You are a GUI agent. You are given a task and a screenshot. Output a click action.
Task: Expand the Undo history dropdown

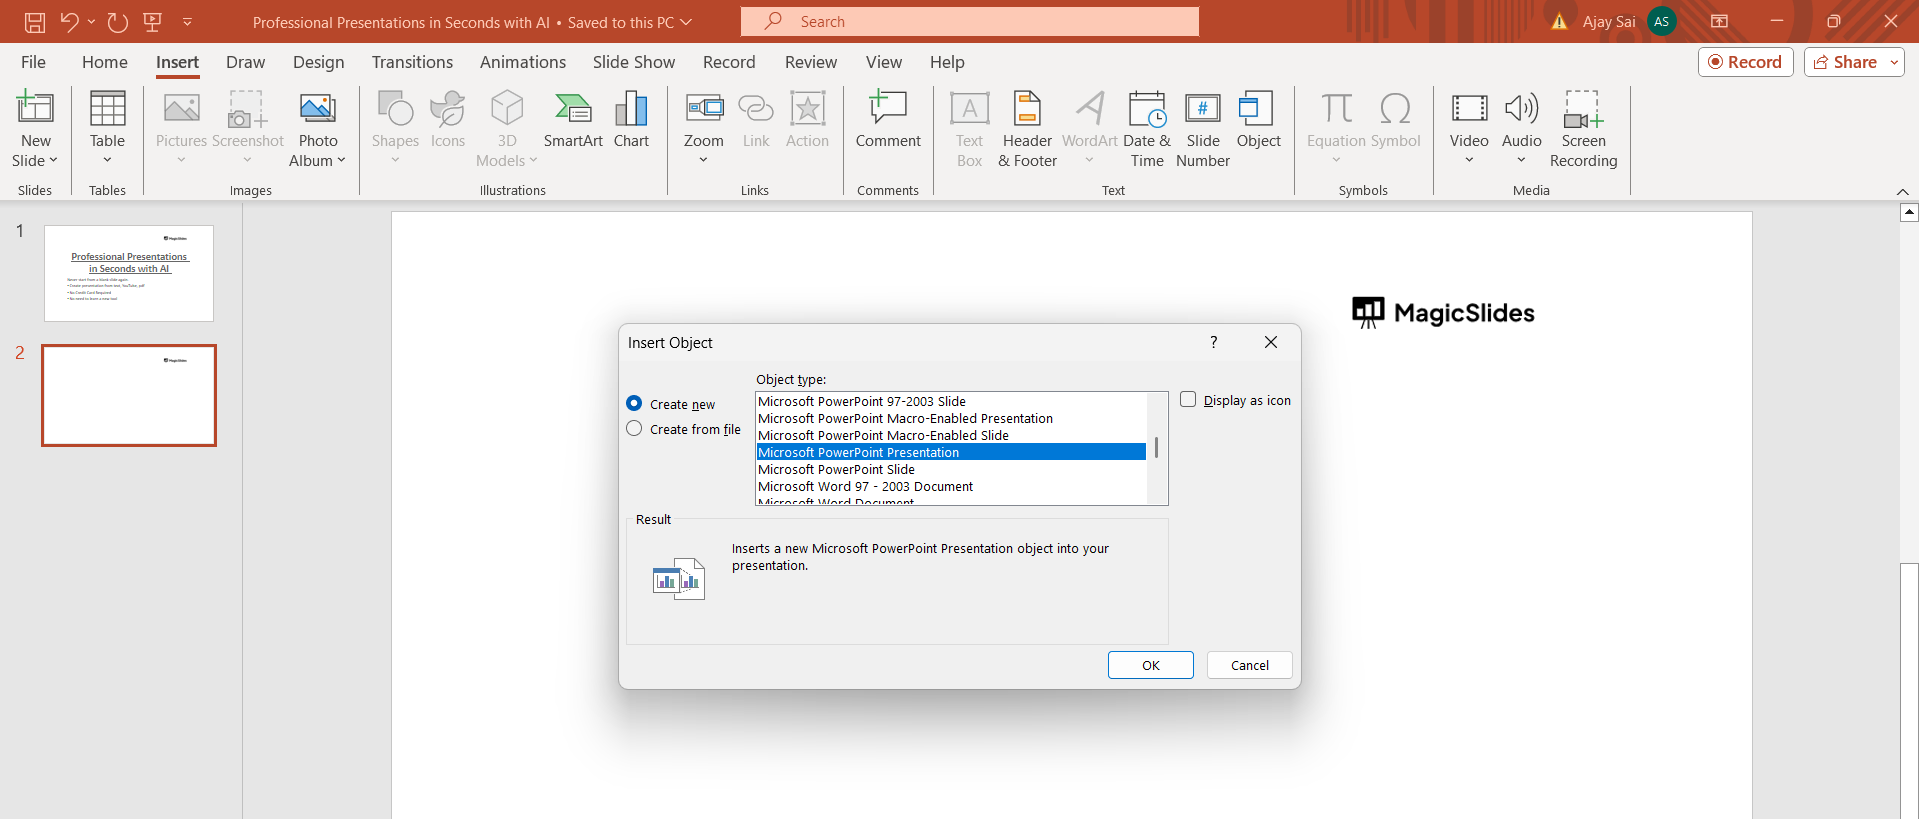tap(91, 21)
